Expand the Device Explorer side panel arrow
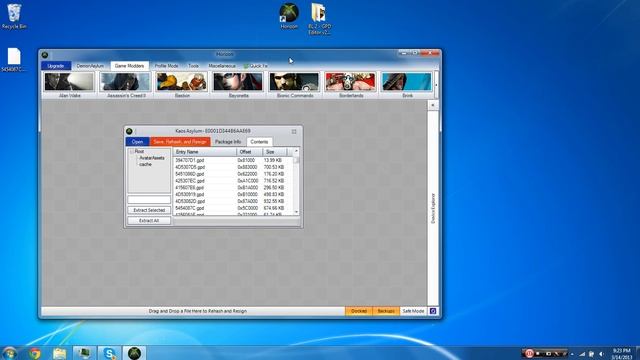 coord(433,105)
